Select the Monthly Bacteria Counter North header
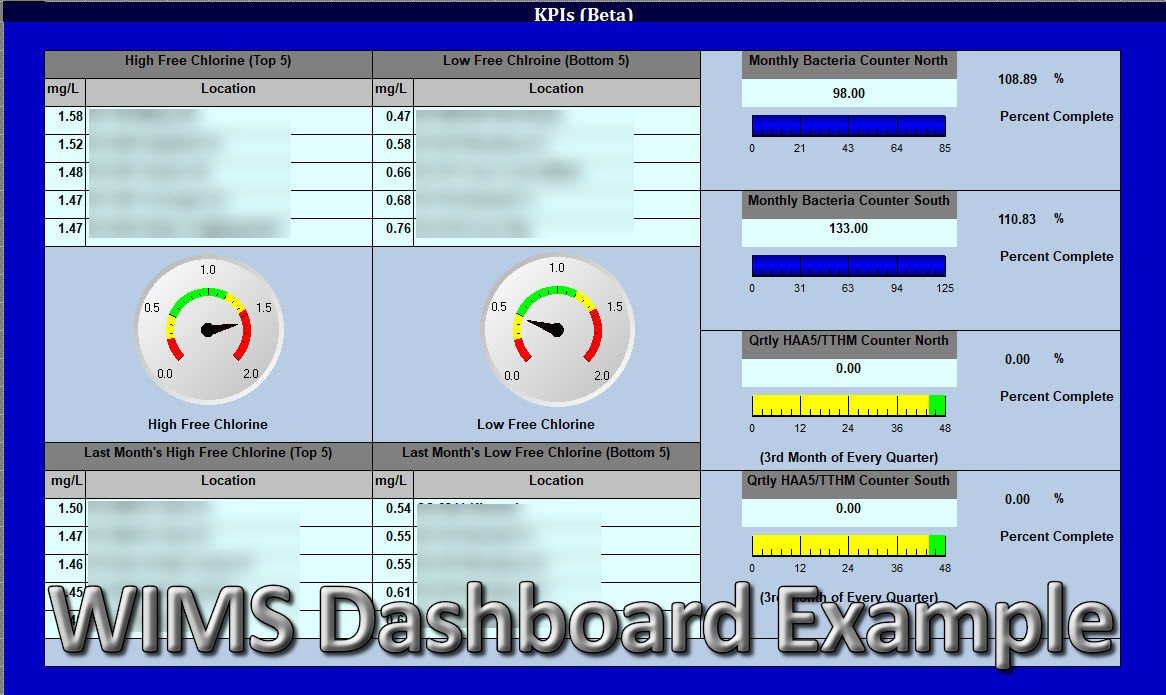The height and width of the screenshot is (695, 1166). coord(848,61)
